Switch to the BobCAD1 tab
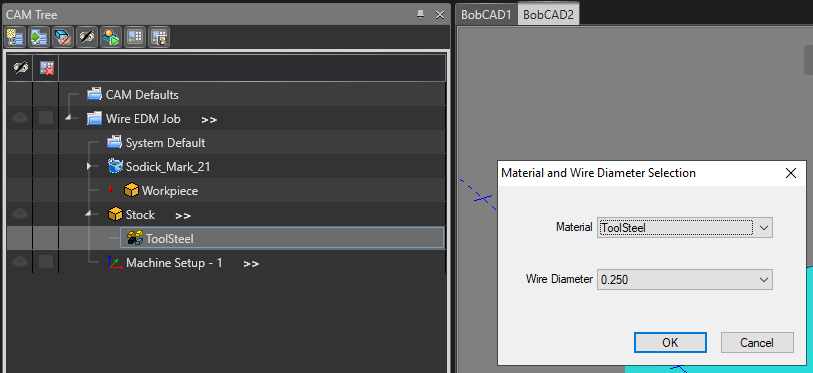 (x=486, y=15)
